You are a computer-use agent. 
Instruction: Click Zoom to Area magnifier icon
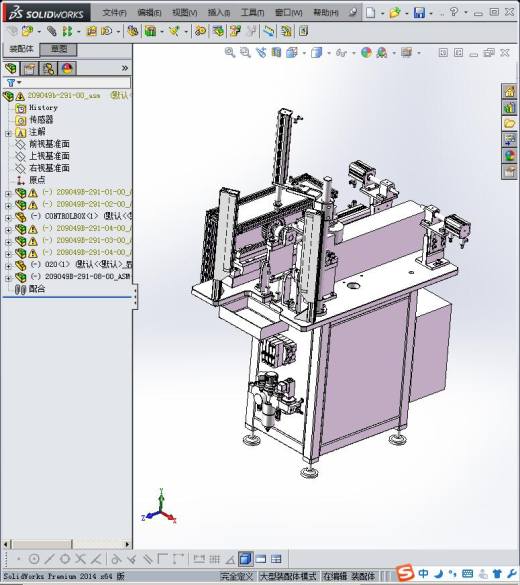(x=245, y=53)
